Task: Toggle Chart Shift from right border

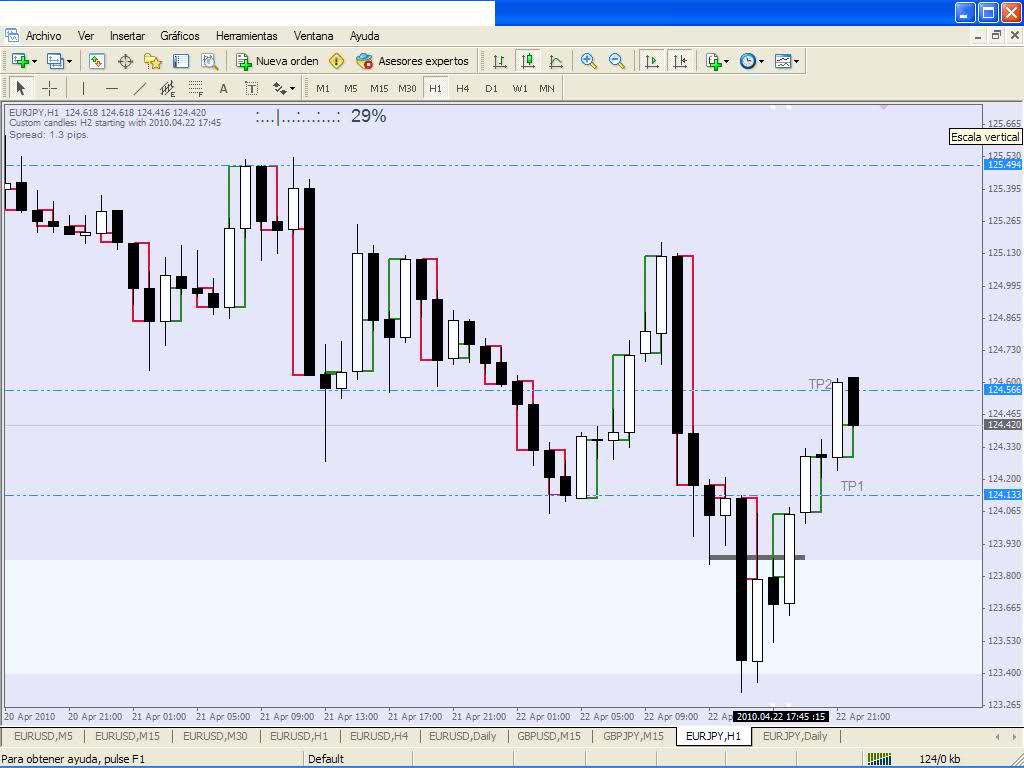Action: point(680,61)
